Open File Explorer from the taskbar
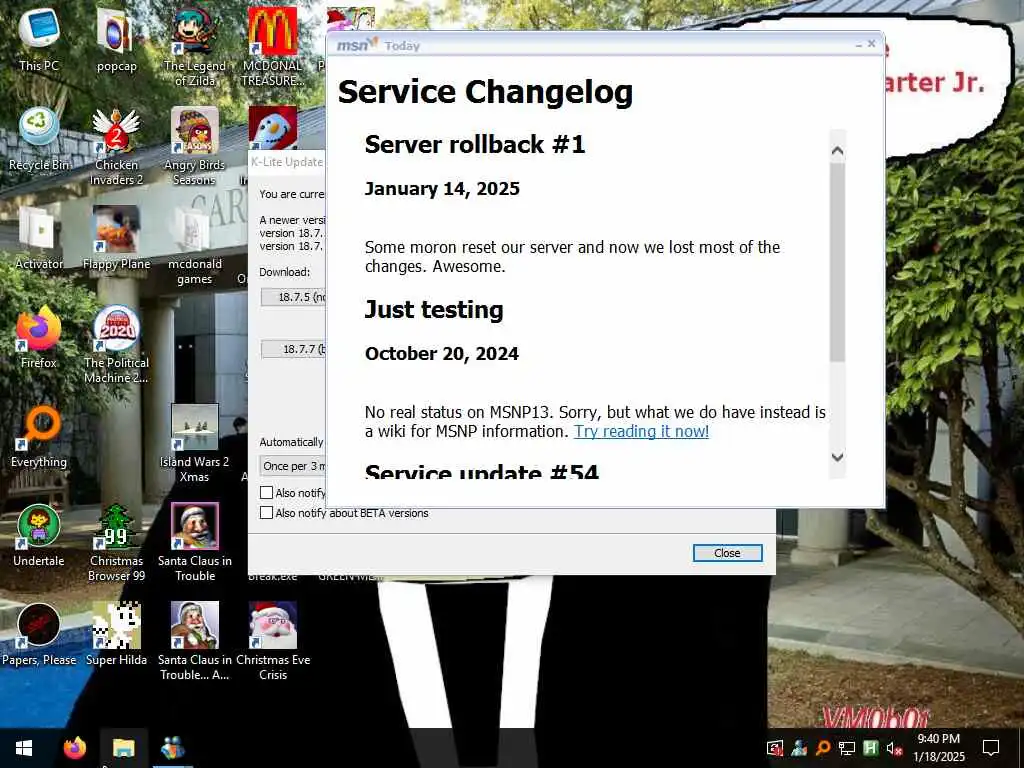Viewport: 1024px width, 768px height. (x=123, y=748)
